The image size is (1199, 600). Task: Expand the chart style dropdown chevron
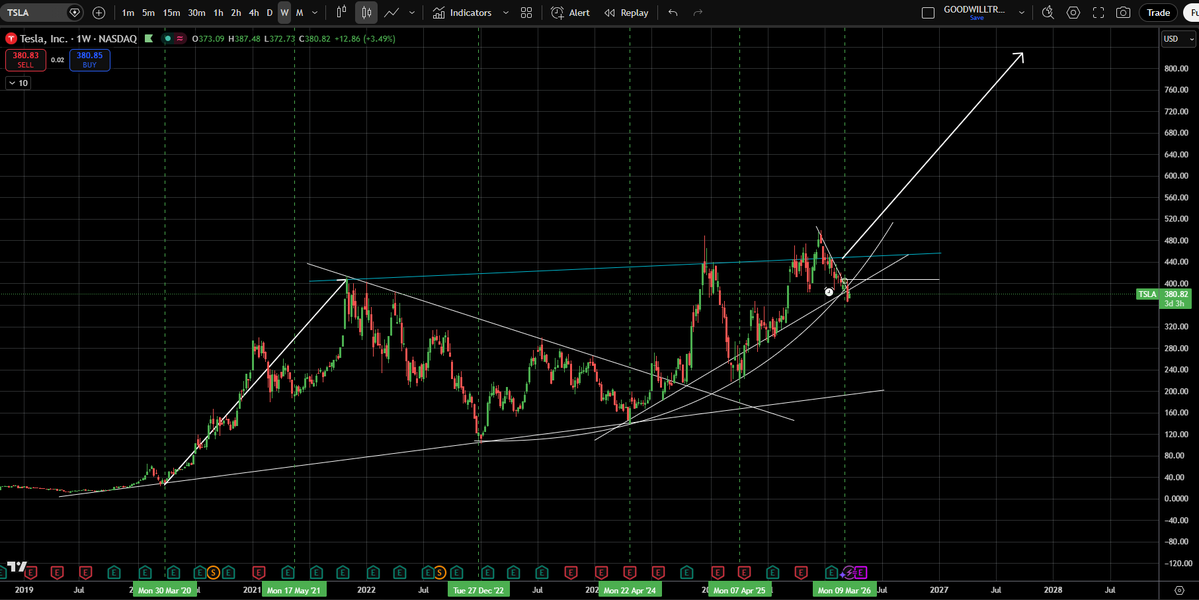pos(413,12)
